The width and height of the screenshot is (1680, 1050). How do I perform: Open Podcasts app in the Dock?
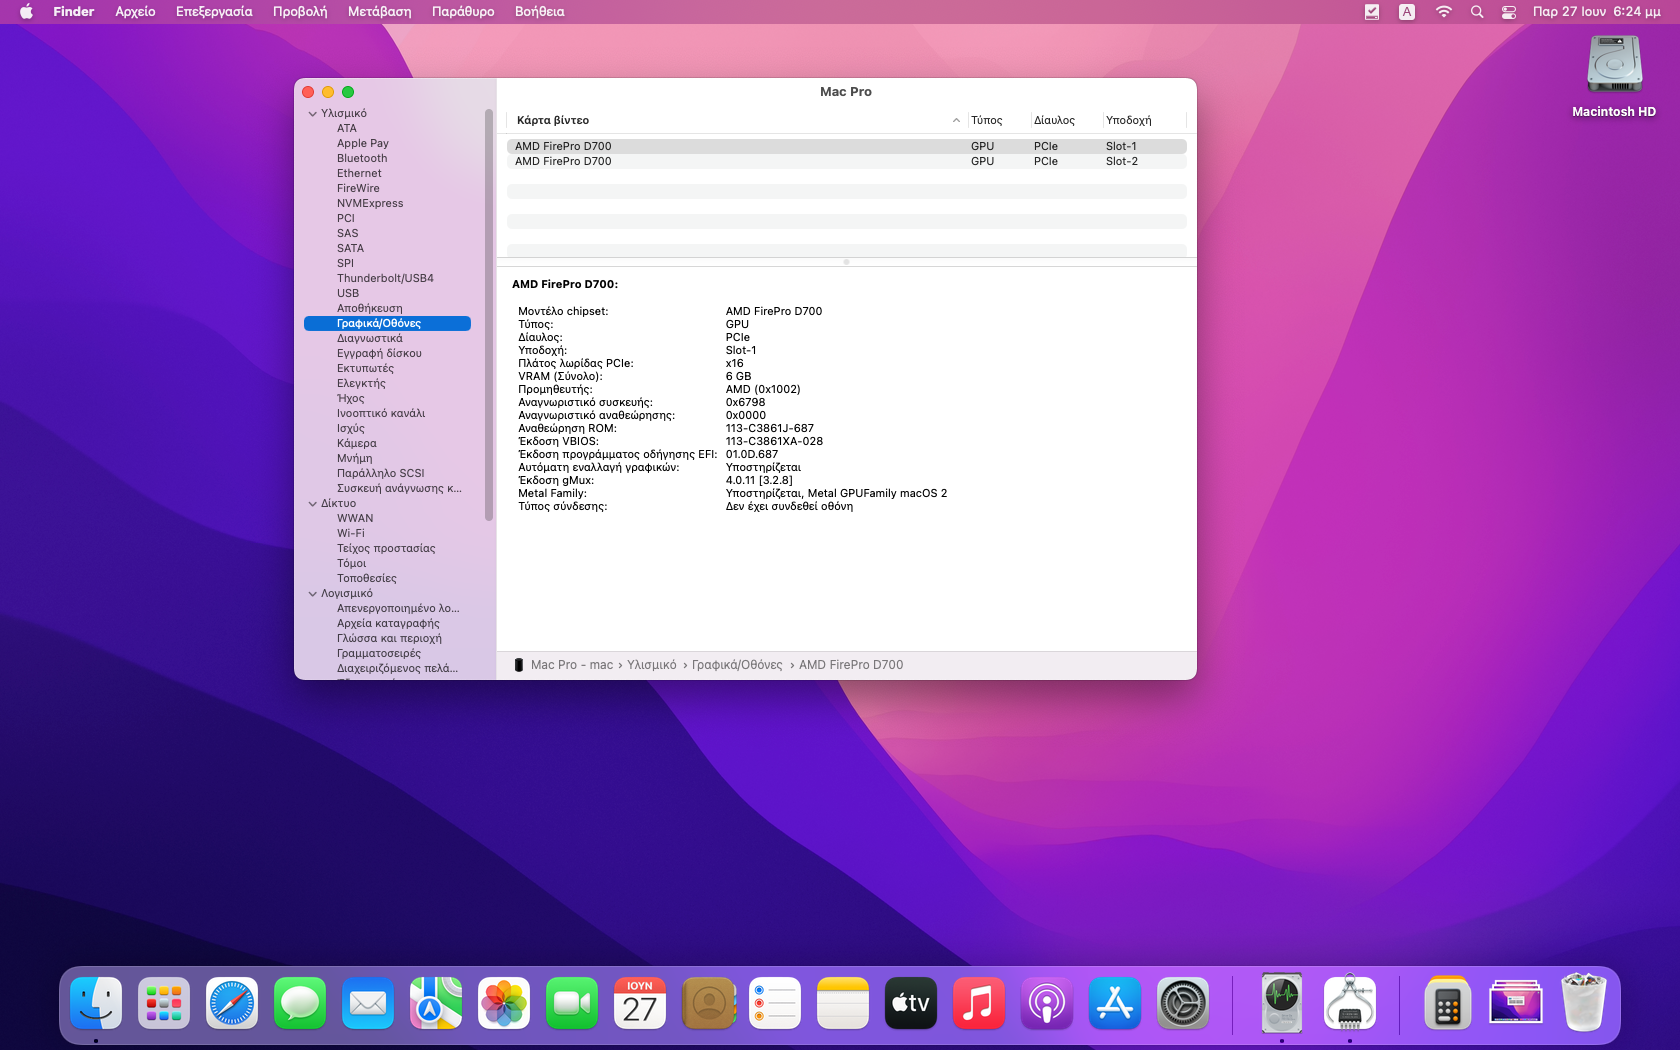[1047, 1003]
